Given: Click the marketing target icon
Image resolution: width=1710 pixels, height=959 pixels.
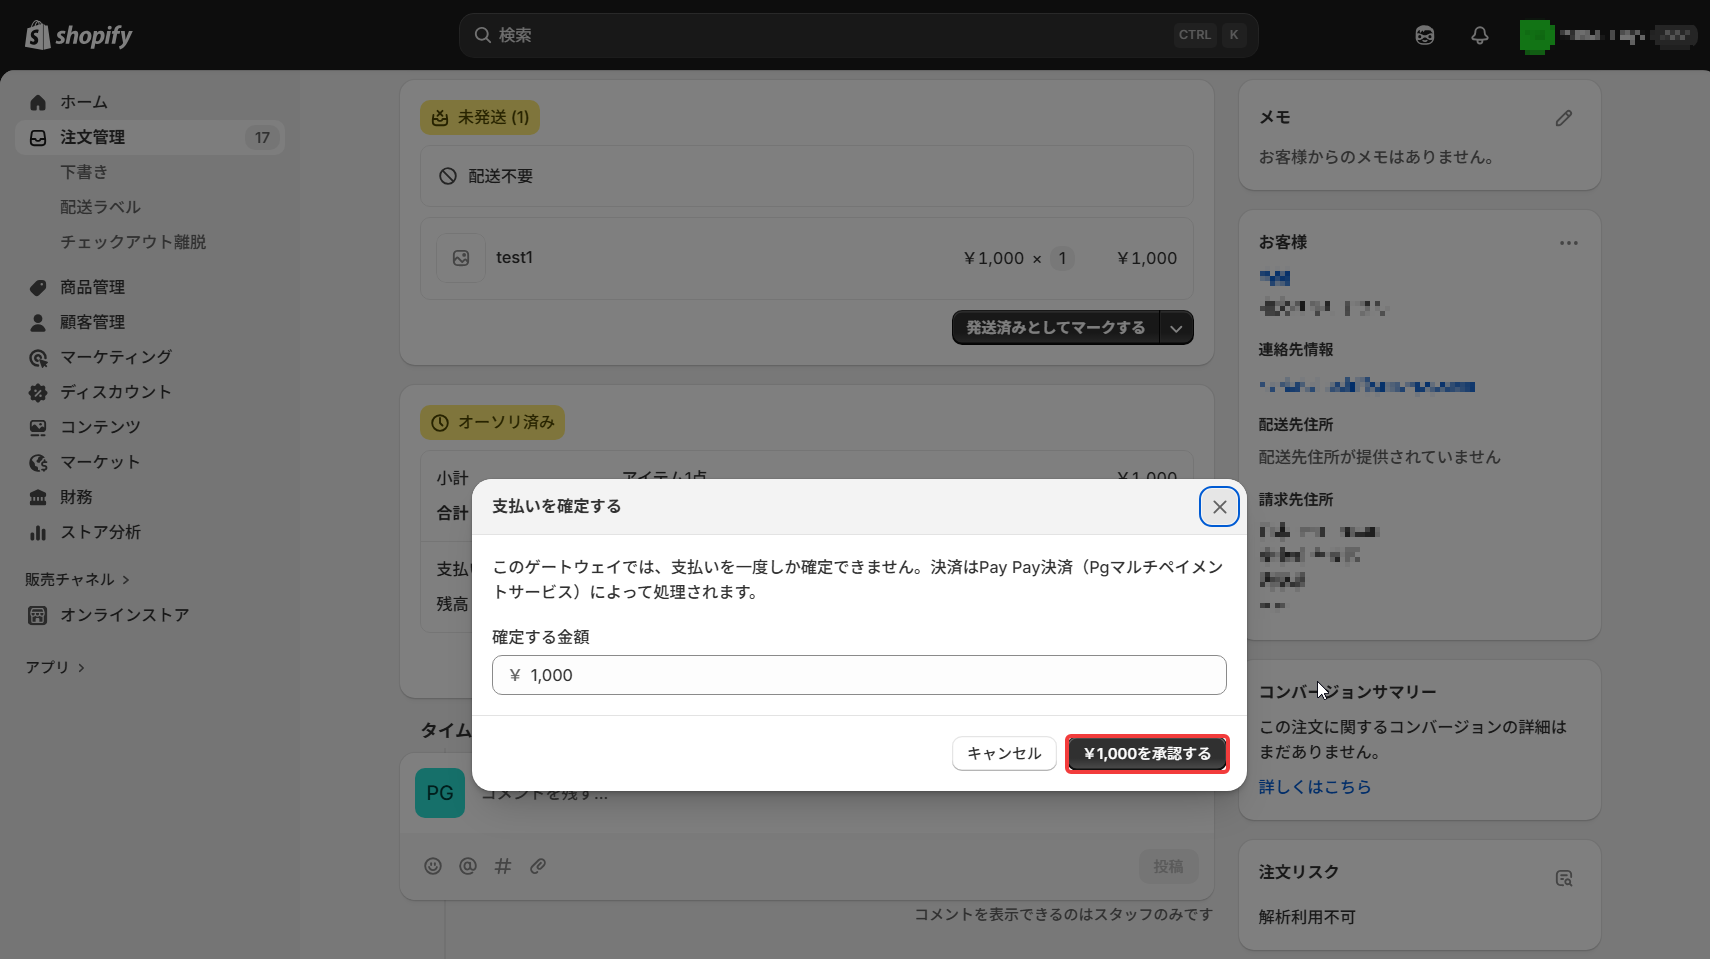Looking at the screenshot, I should tap(38, 357).
